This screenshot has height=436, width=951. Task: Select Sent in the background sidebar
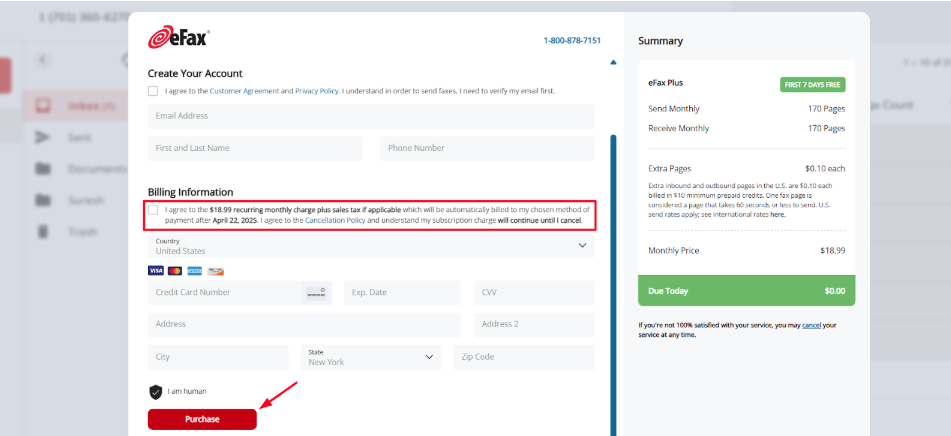point(79,138)
